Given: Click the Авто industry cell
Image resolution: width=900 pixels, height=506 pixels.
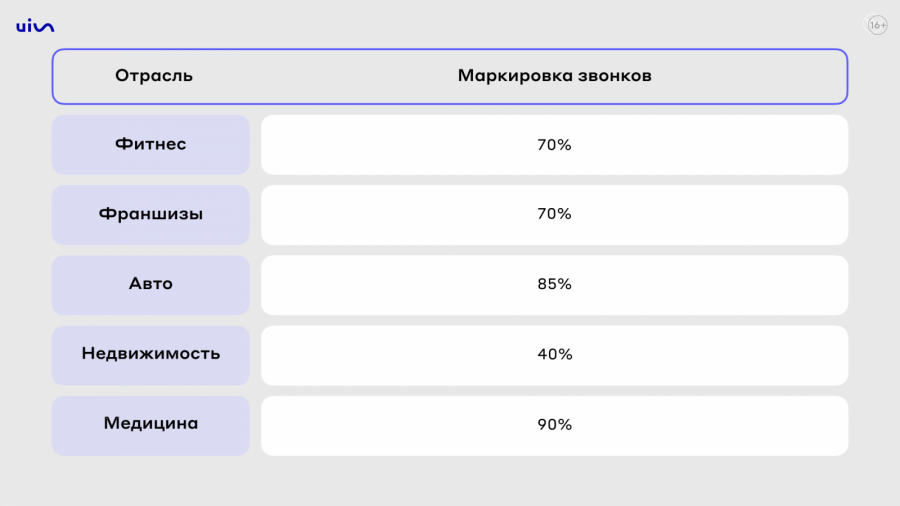Looking at the screenshot, I should [151, 285].
